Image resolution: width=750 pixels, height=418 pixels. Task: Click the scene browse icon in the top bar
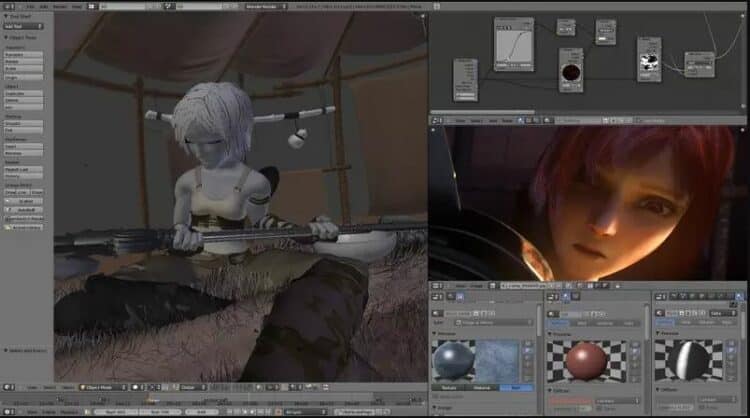[x=168, y=7]
